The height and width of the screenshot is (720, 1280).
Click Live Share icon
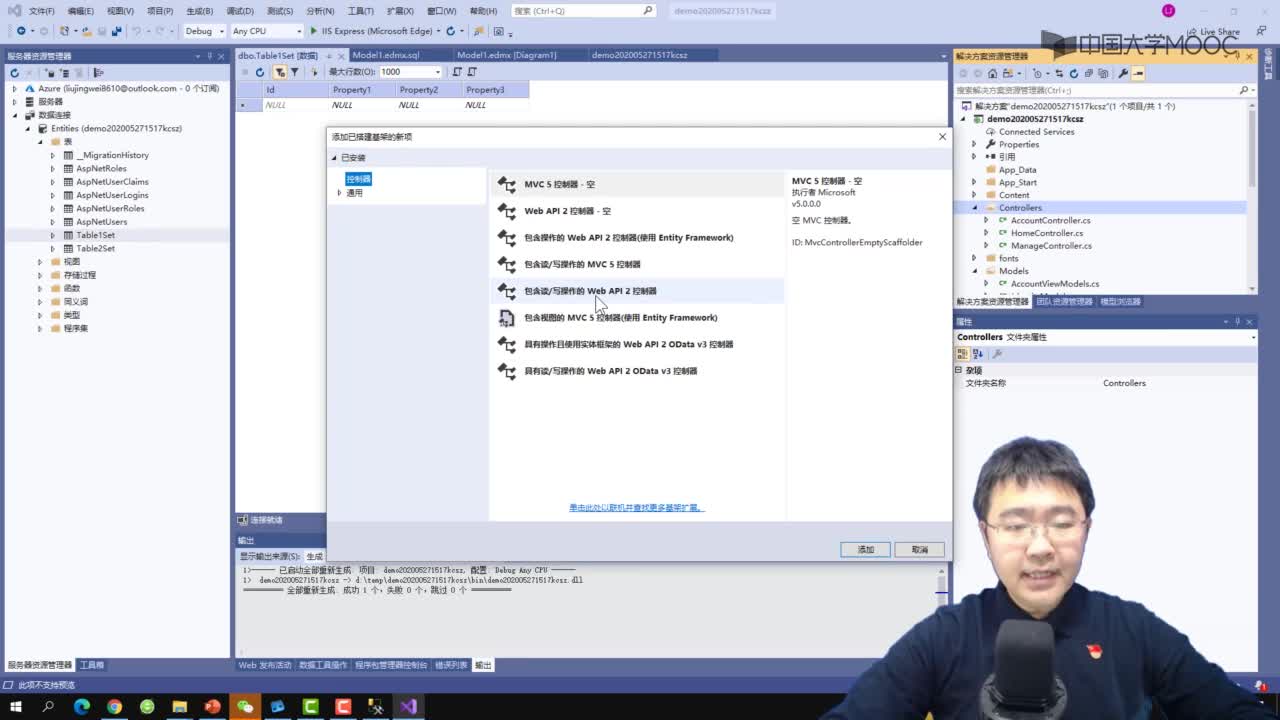(x=1192, y=32)
